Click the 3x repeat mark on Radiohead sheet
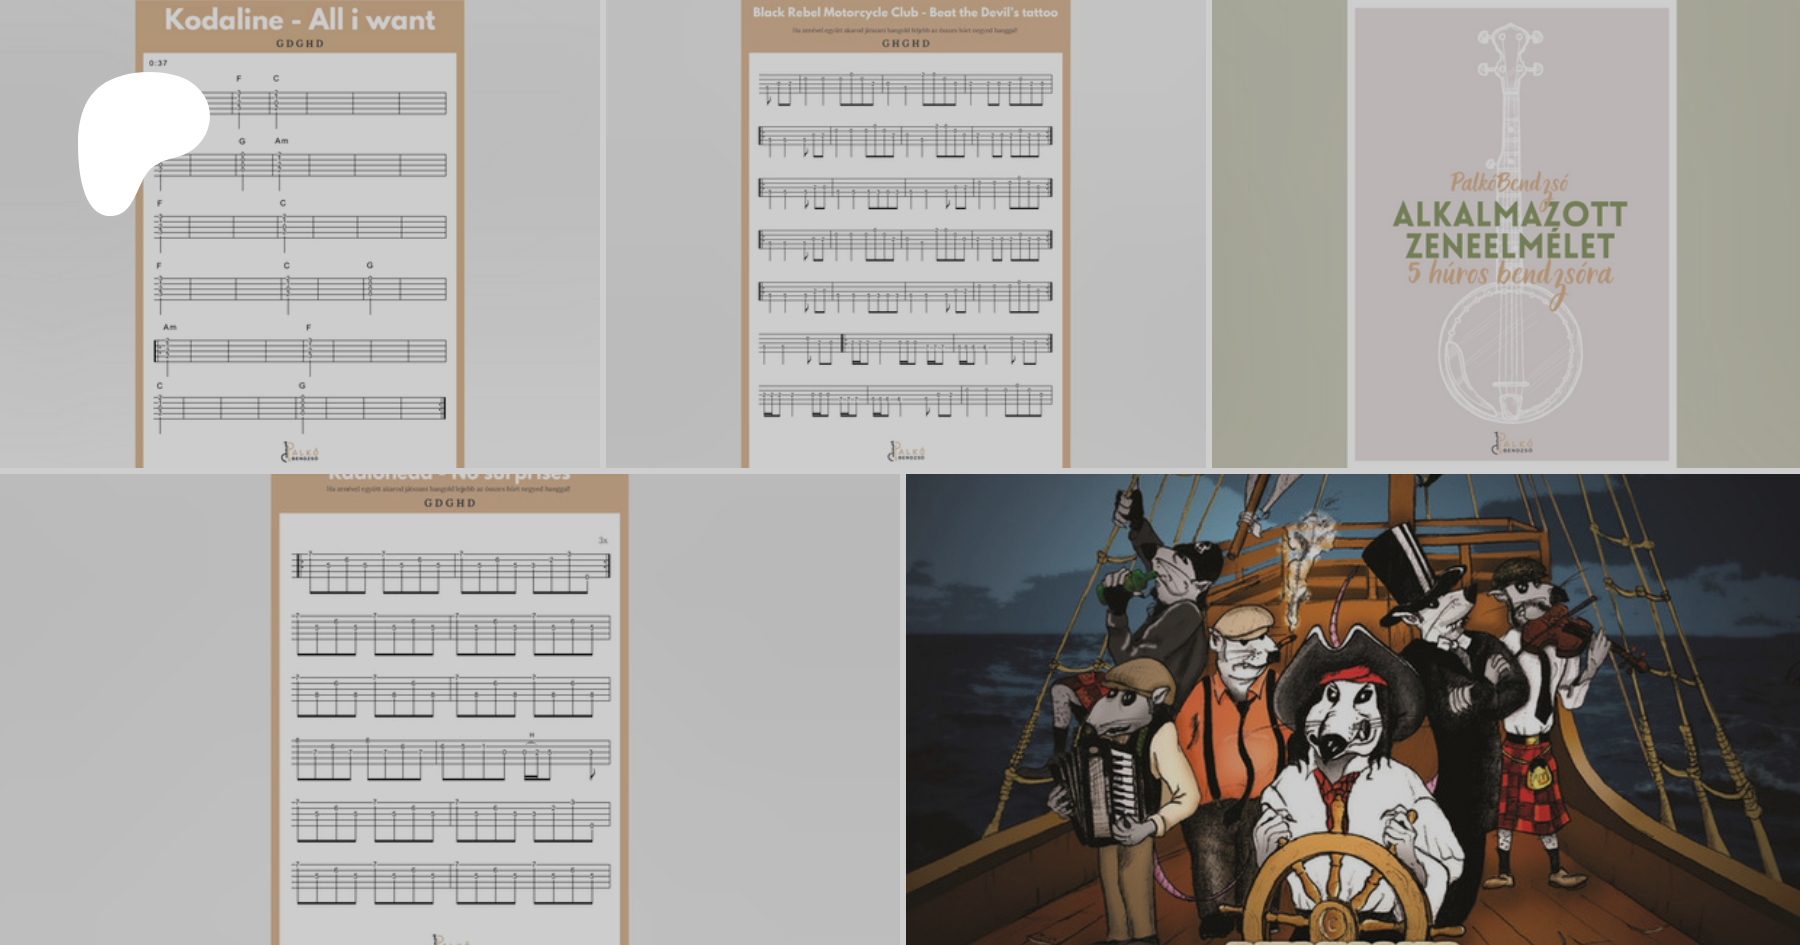This screenshot has width=1800, height=945. [x=603, y=541]
